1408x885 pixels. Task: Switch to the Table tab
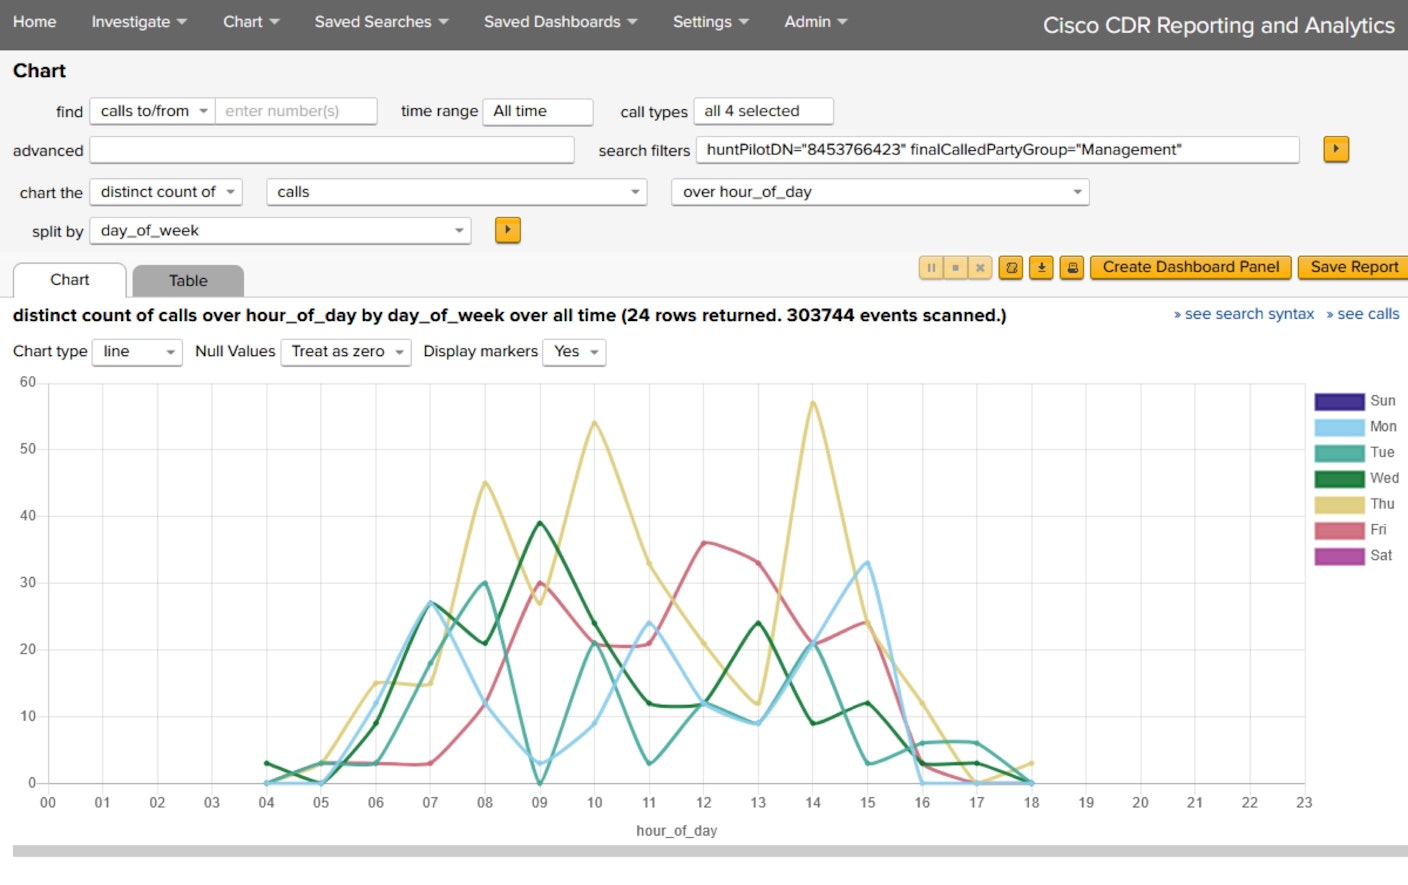coord(188,281)
